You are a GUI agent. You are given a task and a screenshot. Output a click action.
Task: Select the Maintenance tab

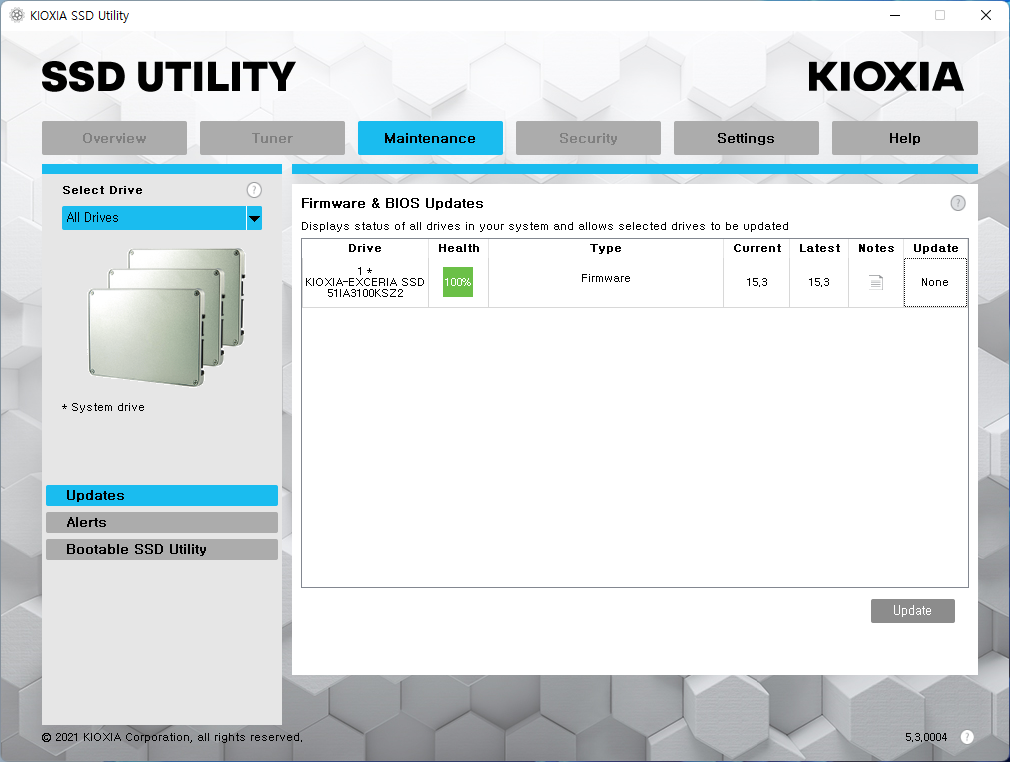point(430,138)
